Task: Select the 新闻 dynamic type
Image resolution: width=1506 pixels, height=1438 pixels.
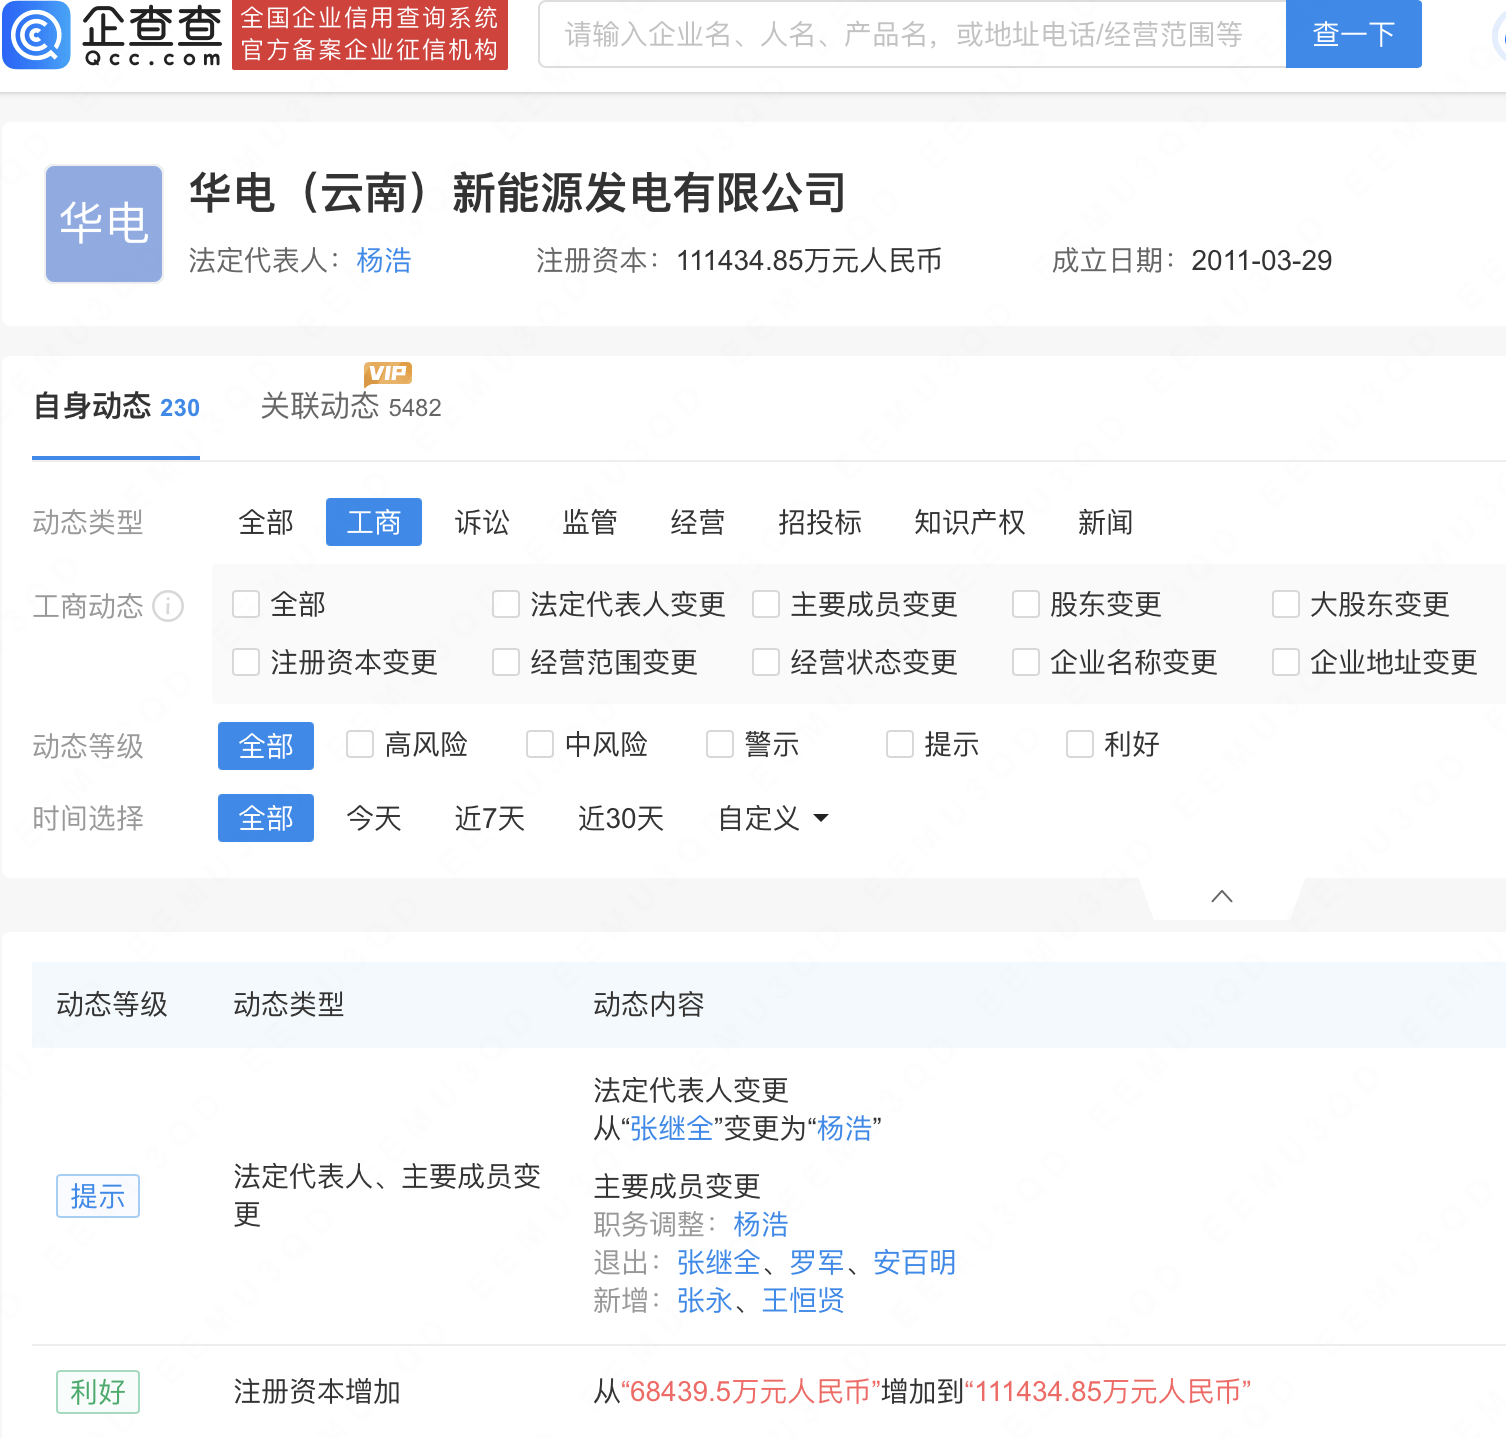Action: [x=1105, y=522]
